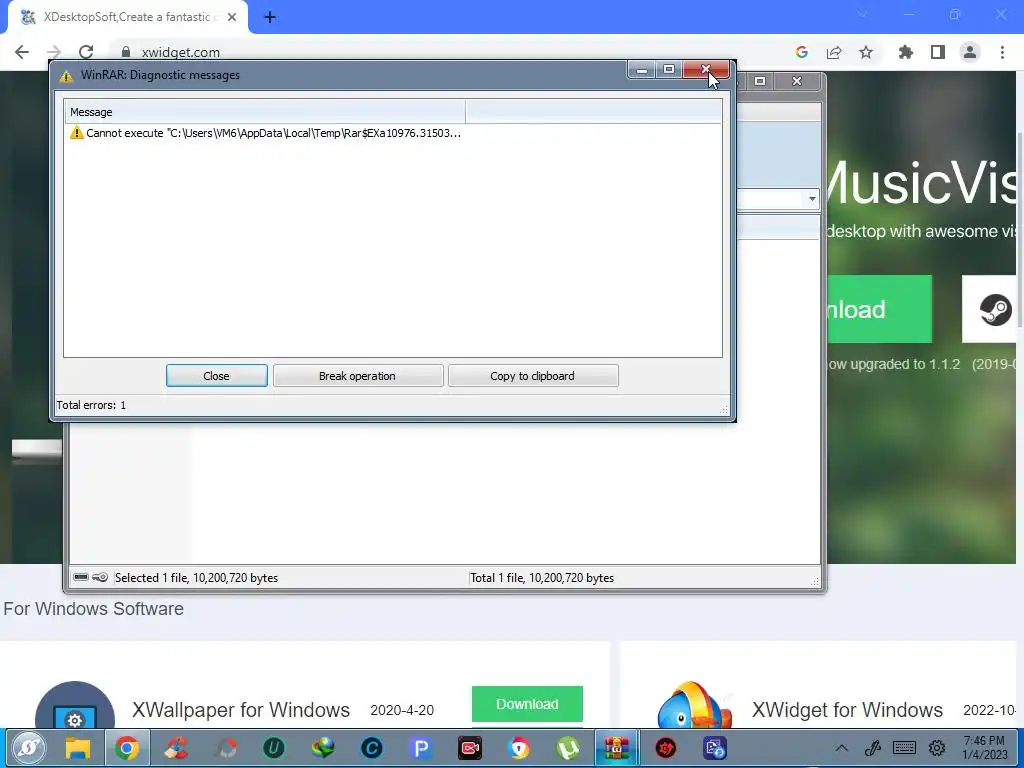Viewport: 1024px width, 768px height.
Task: Open Chrome three-dot menu
Action: [1002, 52]
